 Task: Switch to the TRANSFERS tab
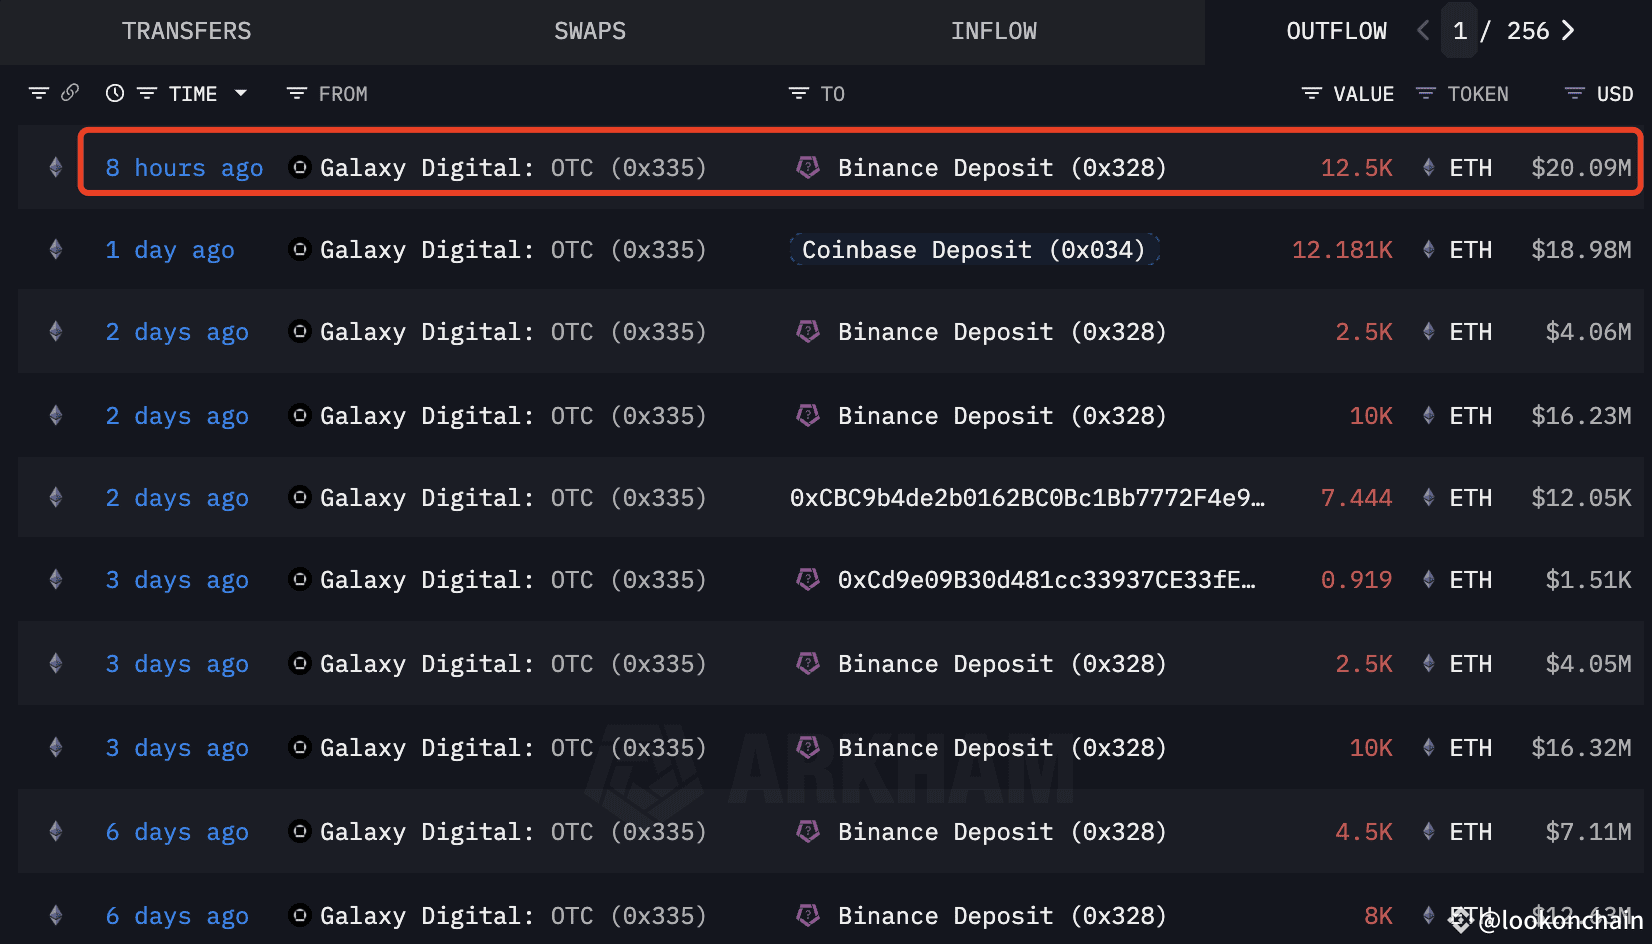[x=187, y=31]
